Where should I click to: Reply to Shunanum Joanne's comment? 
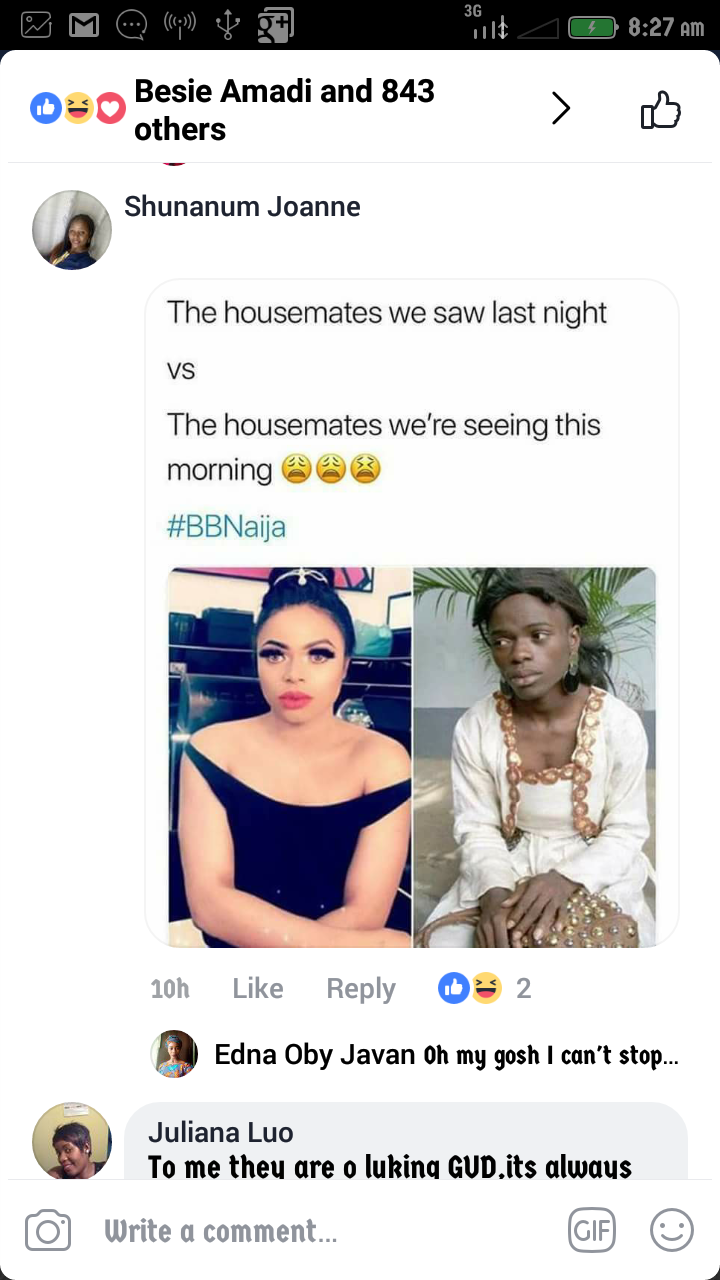[361, 989]
